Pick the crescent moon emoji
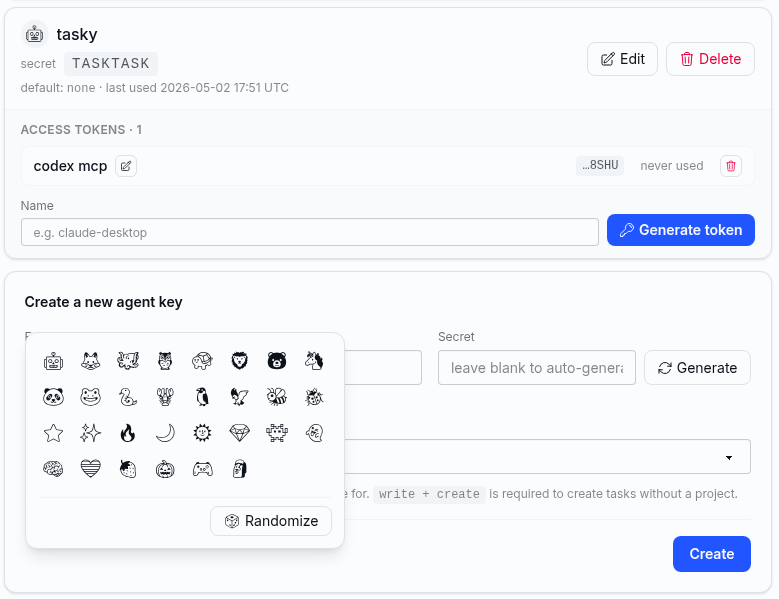The width and height of the screenshot is (779, 599). tap(165, 433)
